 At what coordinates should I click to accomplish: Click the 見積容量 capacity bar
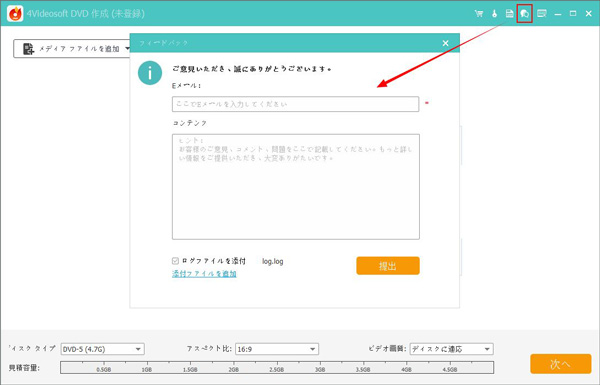pyautogui.click(x=277, y=367)
